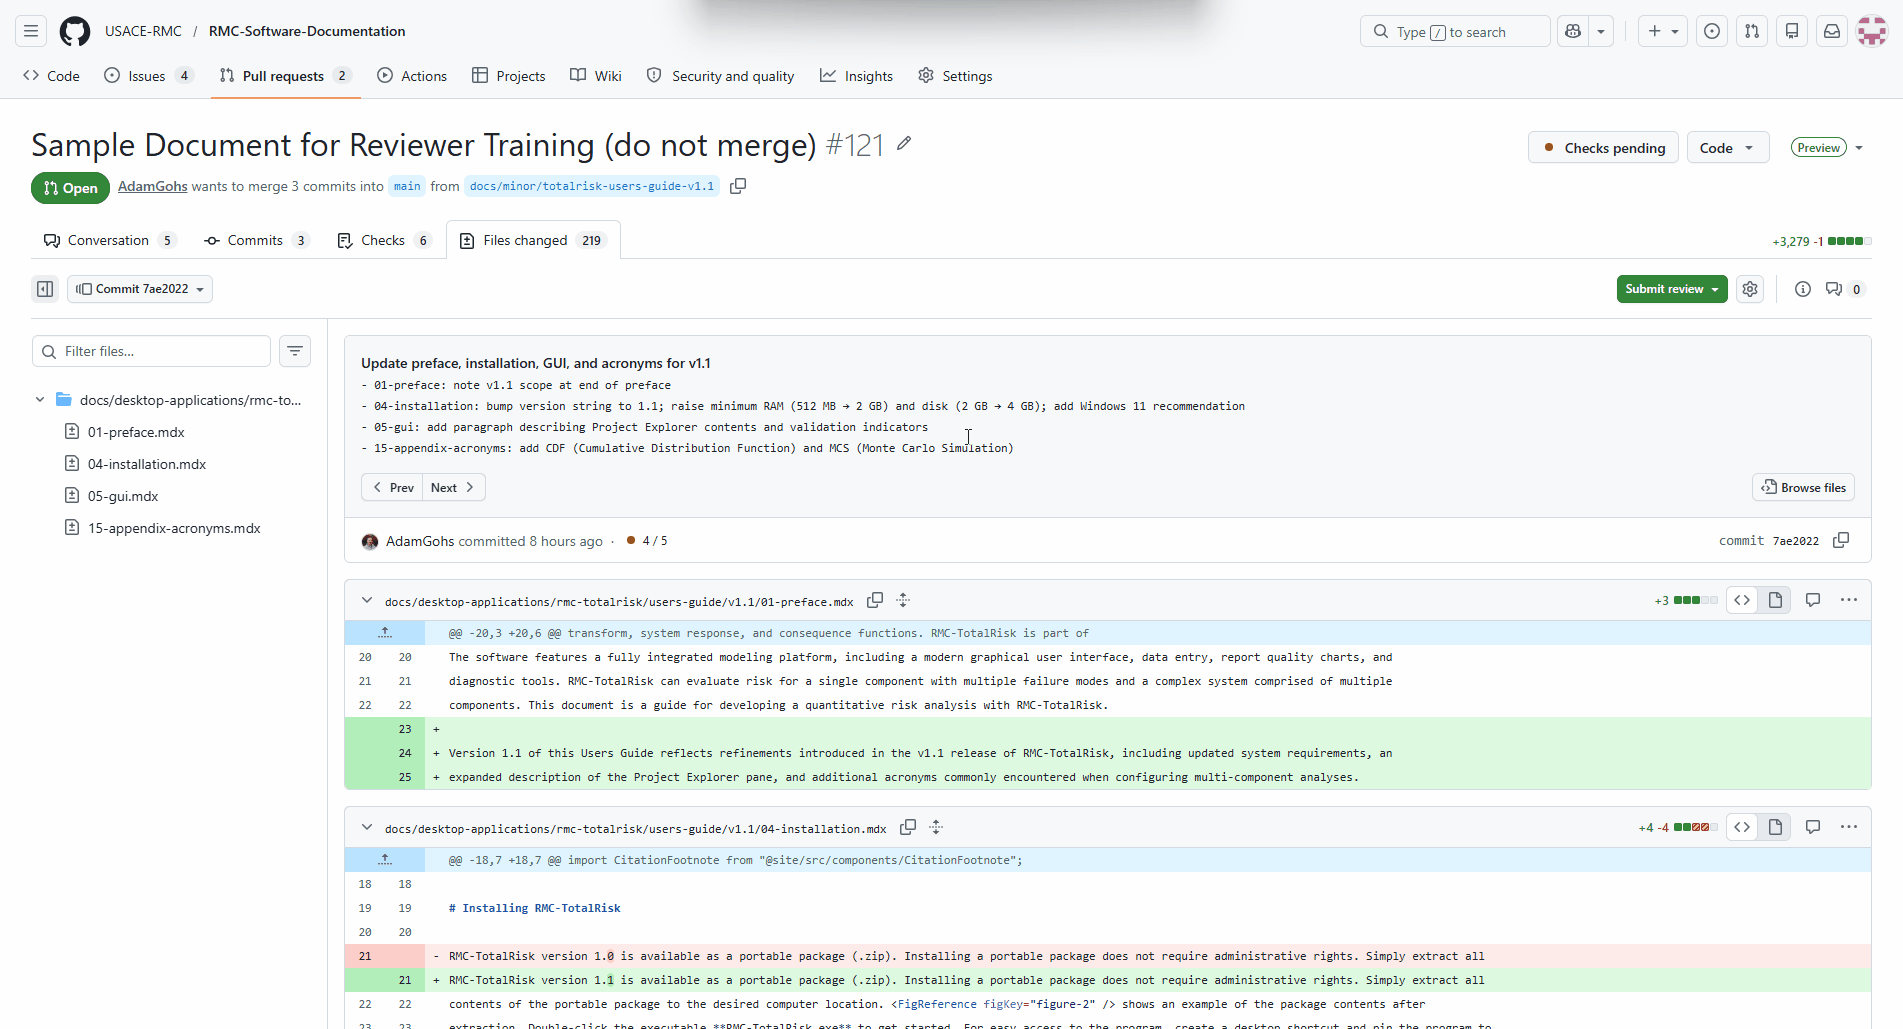Open user avatar menu

click(1872, 31)
